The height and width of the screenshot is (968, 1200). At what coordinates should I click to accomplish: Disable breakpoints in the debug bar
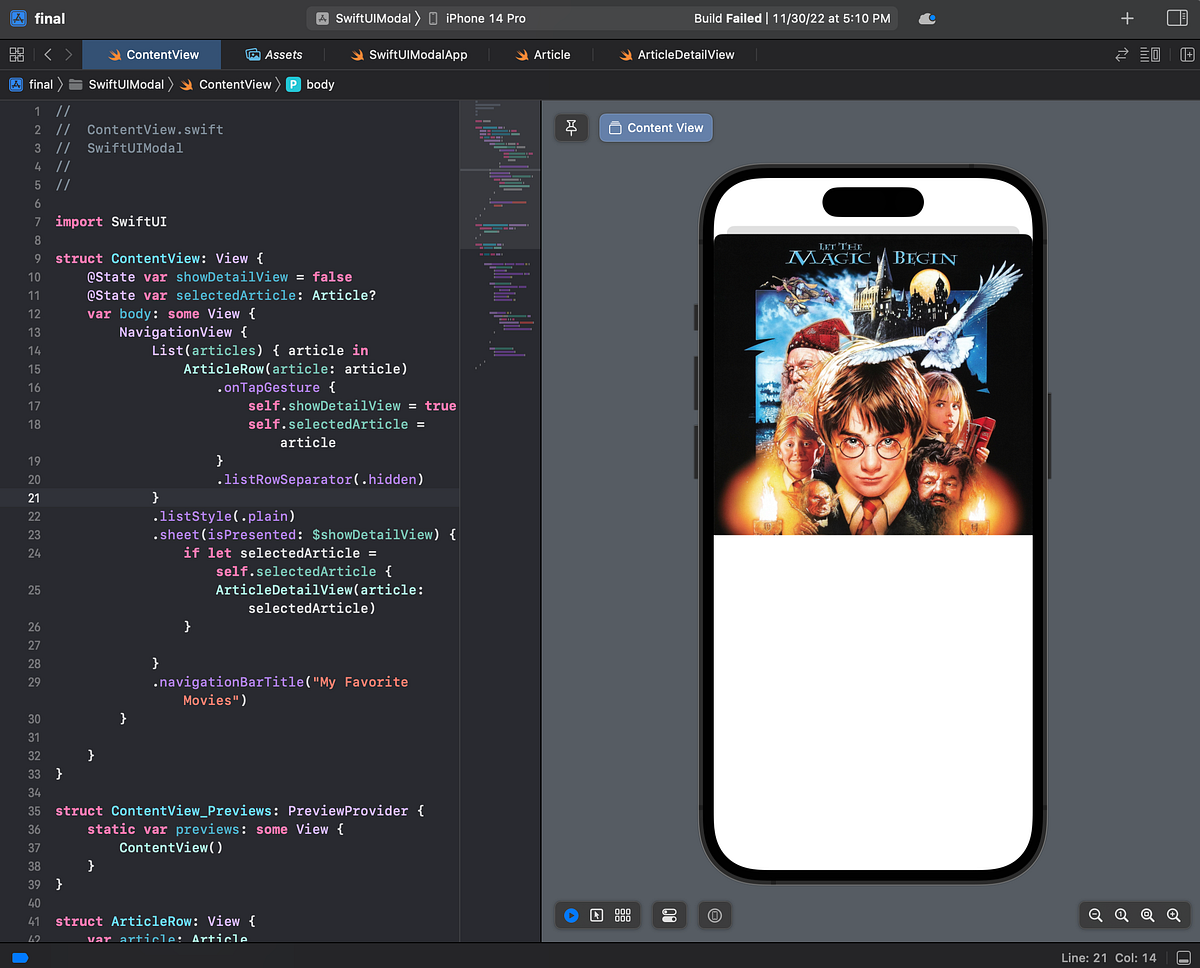pyautogui.click(x=19, y=957)
